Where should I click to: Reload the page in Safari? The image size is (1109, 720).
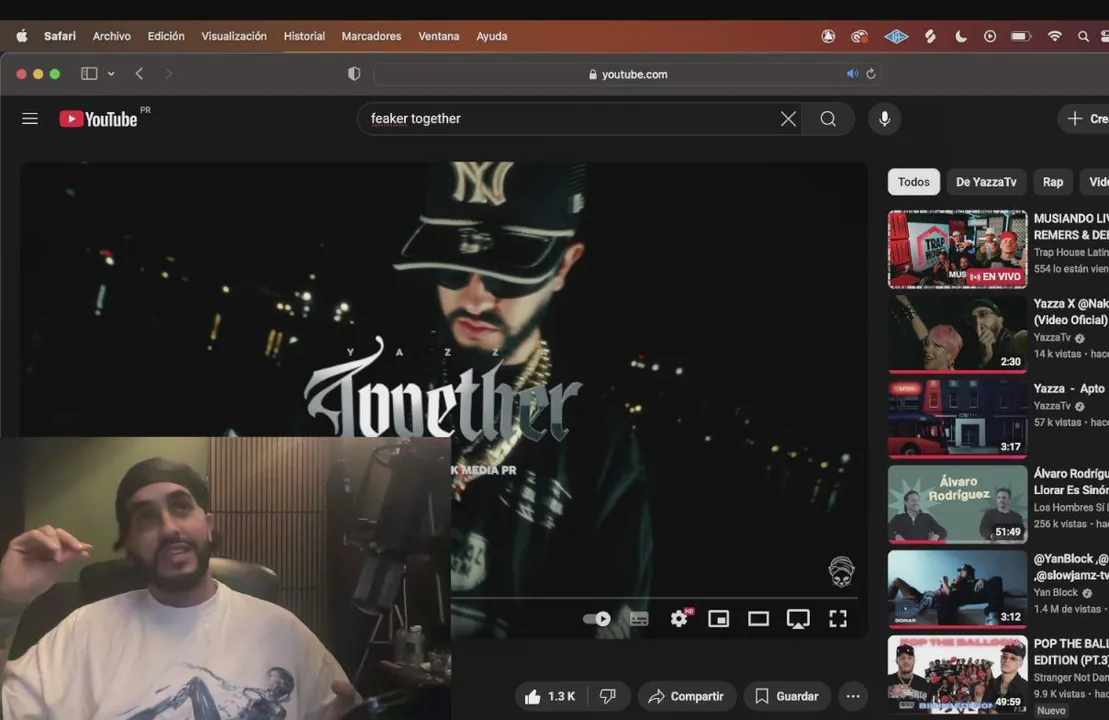[871, 74]
